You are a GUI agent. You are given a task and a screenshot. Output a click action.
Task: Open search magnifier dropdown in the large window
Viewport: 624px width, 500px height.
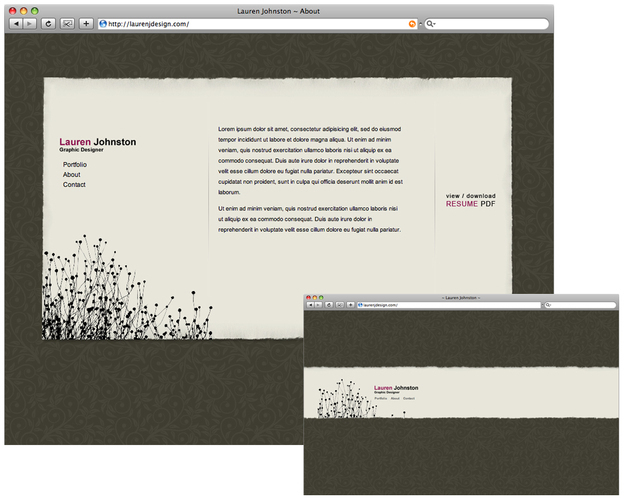pos(431,24)
